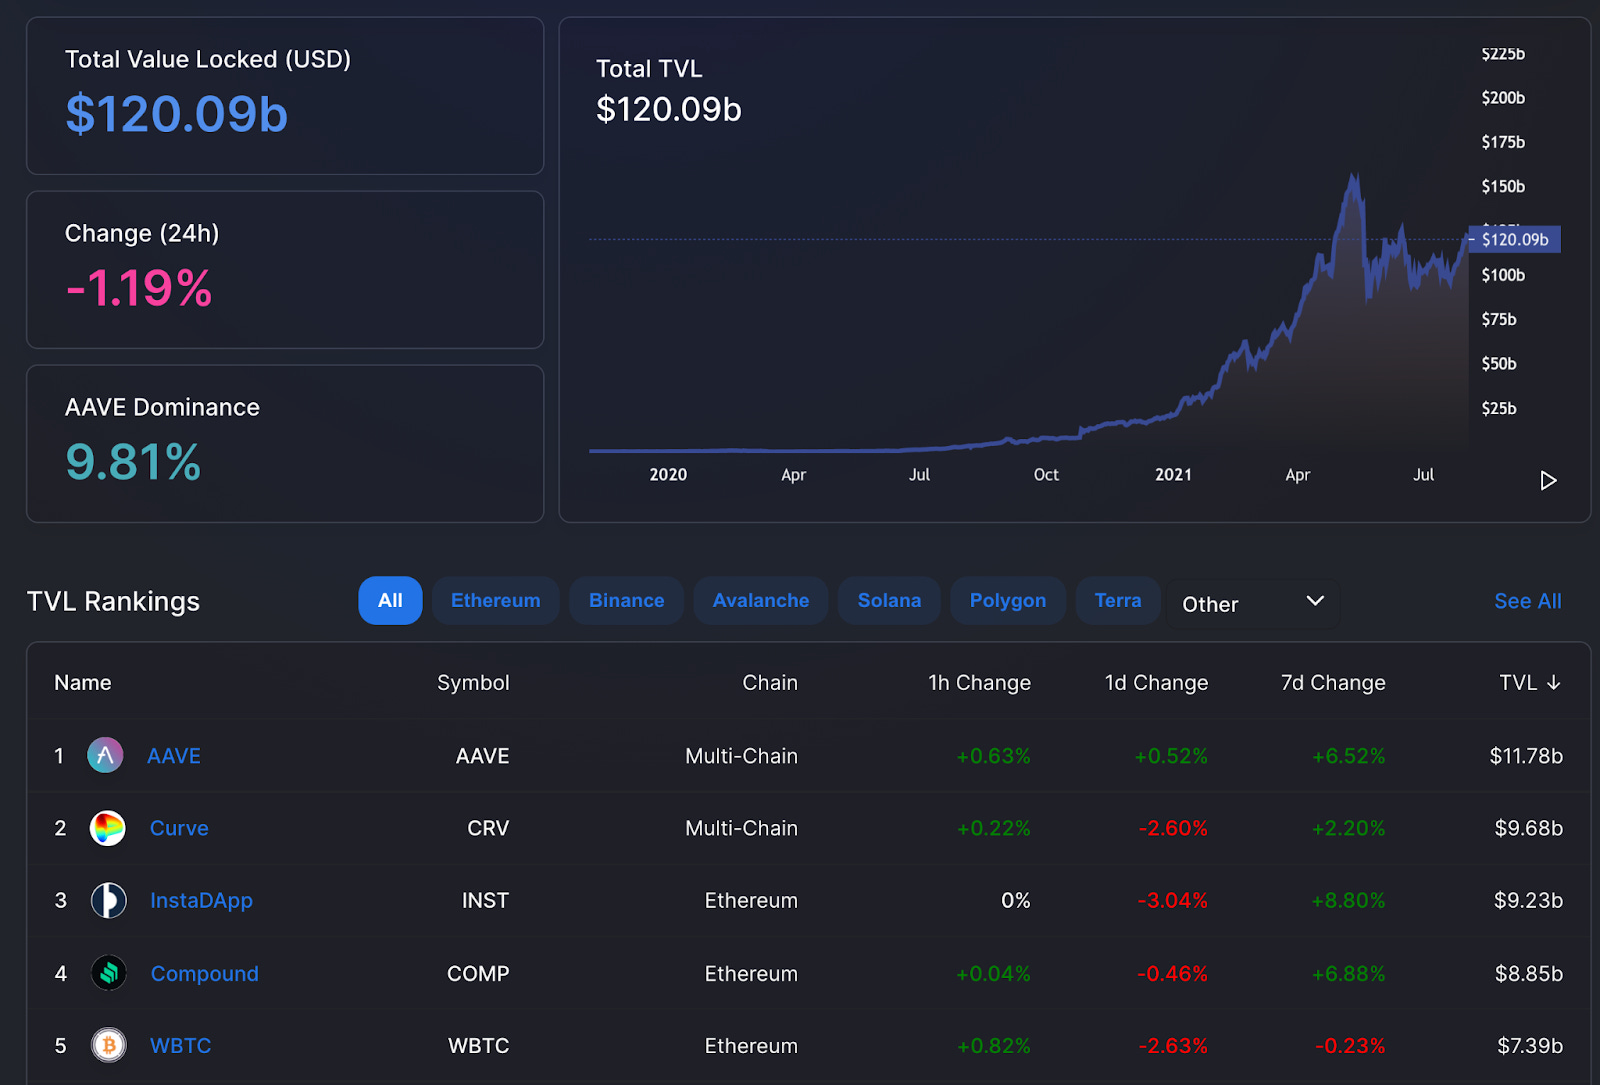
Task: Click InstaDApp's +8.80% 7d change
Action: (x=1348, y=901)
